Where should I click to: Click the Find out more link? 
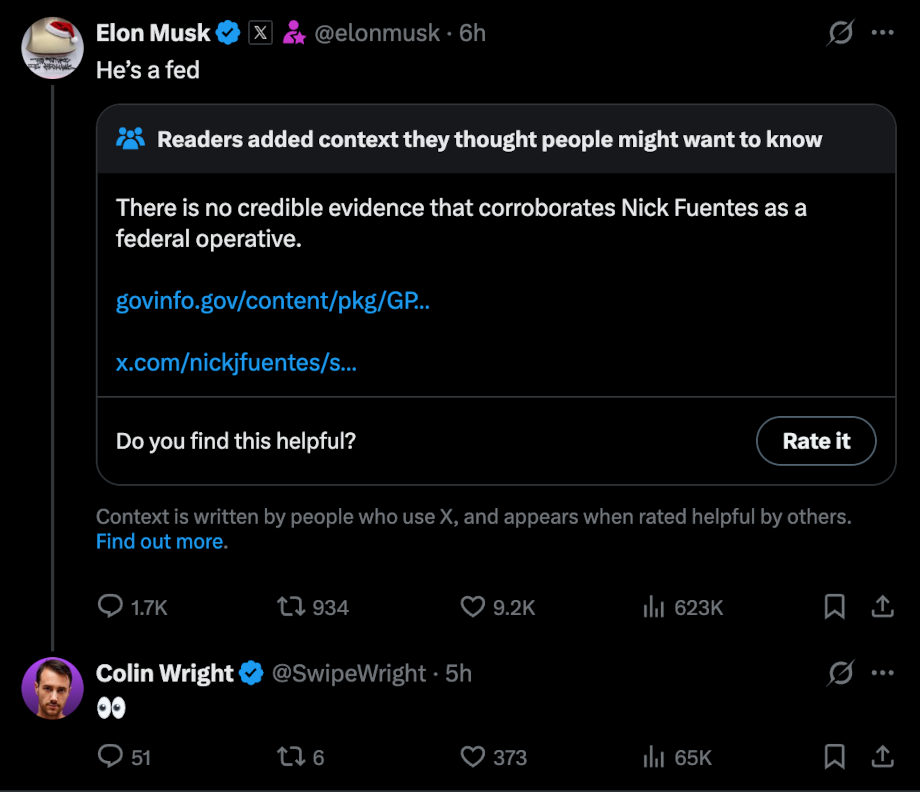tap(160, 542)
